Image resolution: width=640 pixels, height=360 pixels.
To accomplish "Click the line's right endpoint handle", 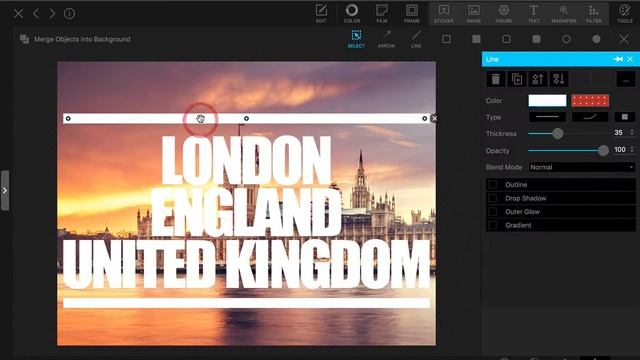I will pos(424,118).
